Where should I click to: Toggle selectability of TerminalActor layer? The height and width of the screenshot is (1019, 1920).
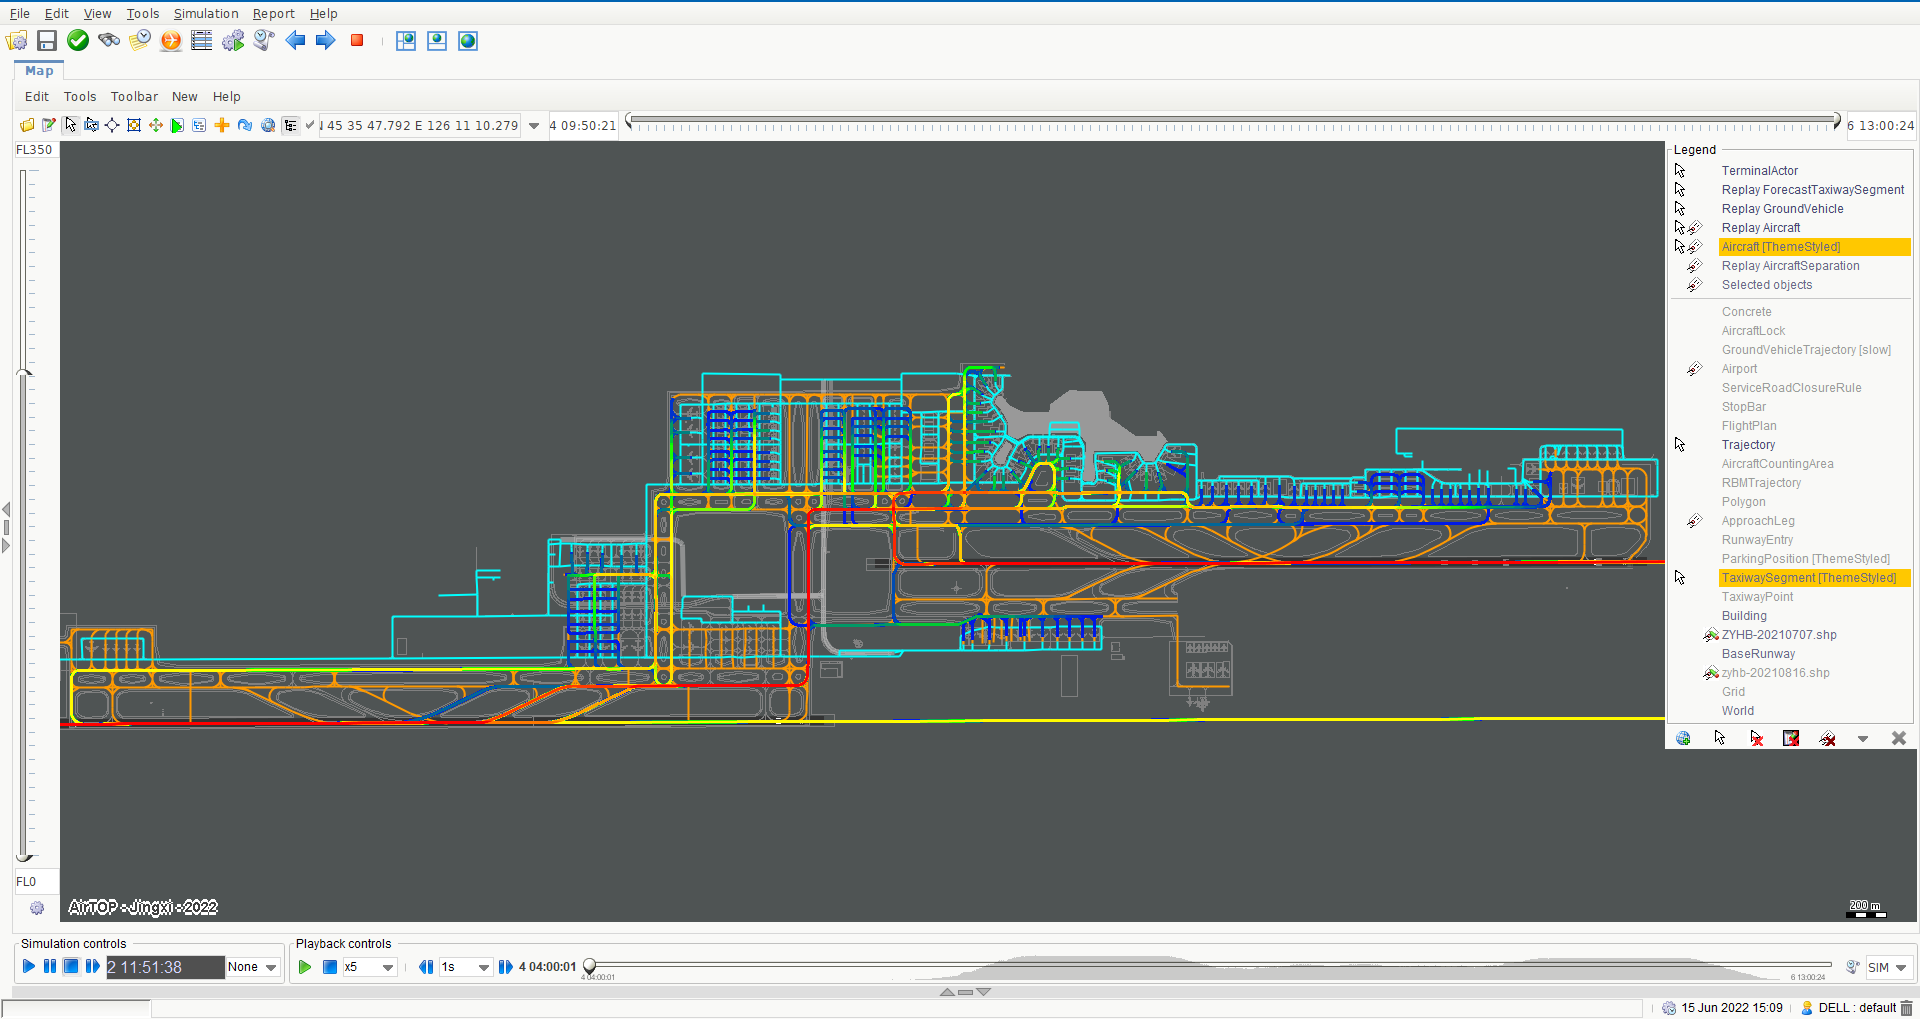click(x=1680, y=171)
